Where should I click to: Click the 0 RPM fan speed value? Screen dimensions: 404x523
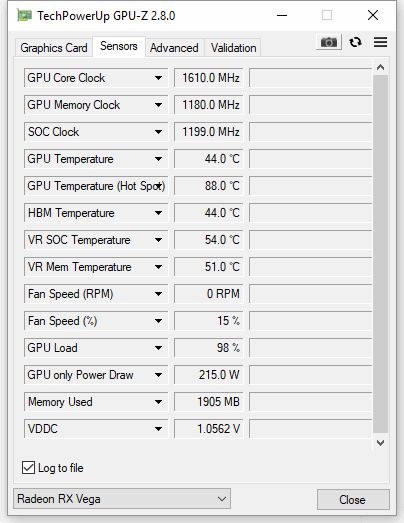click(x=209, y=294)
